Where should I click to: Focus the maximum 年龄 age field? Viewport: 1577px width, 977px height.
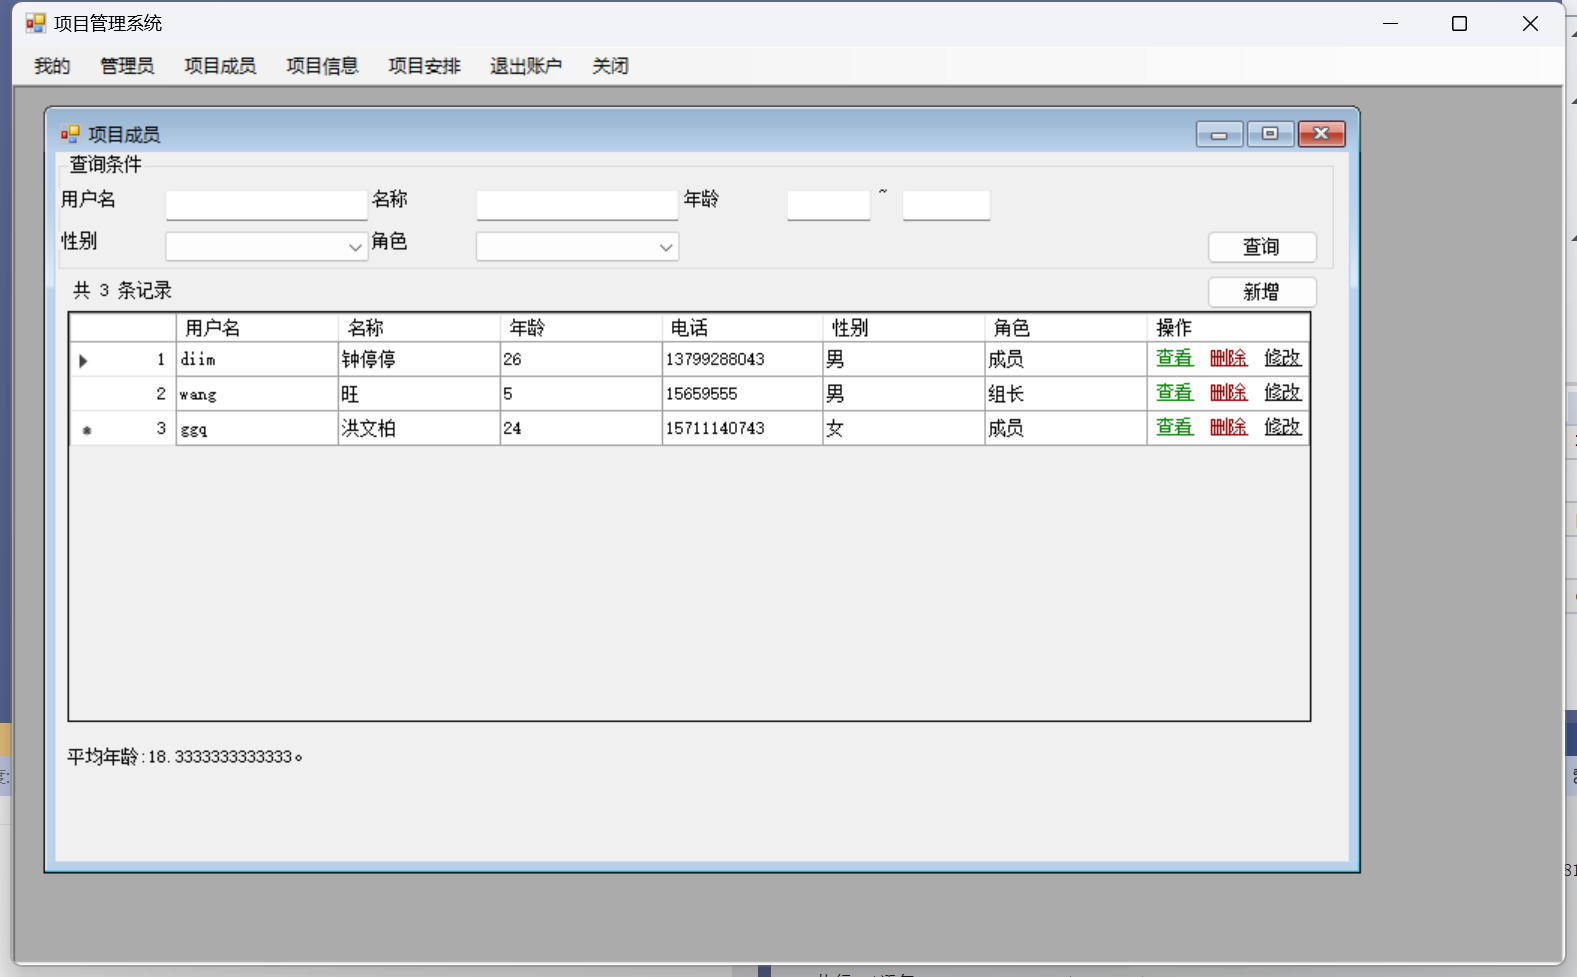[947, 205]
